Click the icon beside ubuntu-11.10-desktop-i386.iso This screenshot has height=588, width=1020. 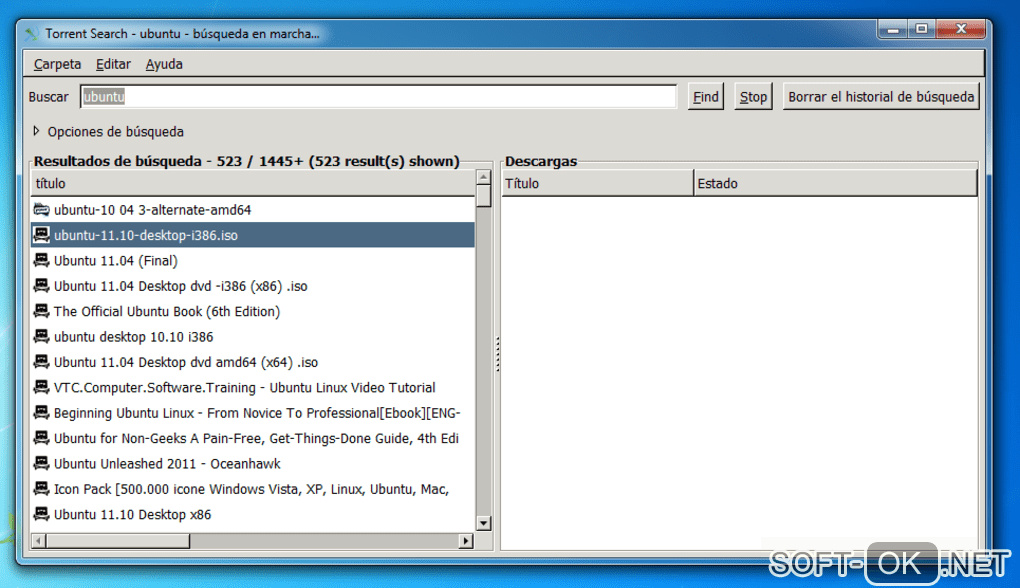click(x=41, y=235)
